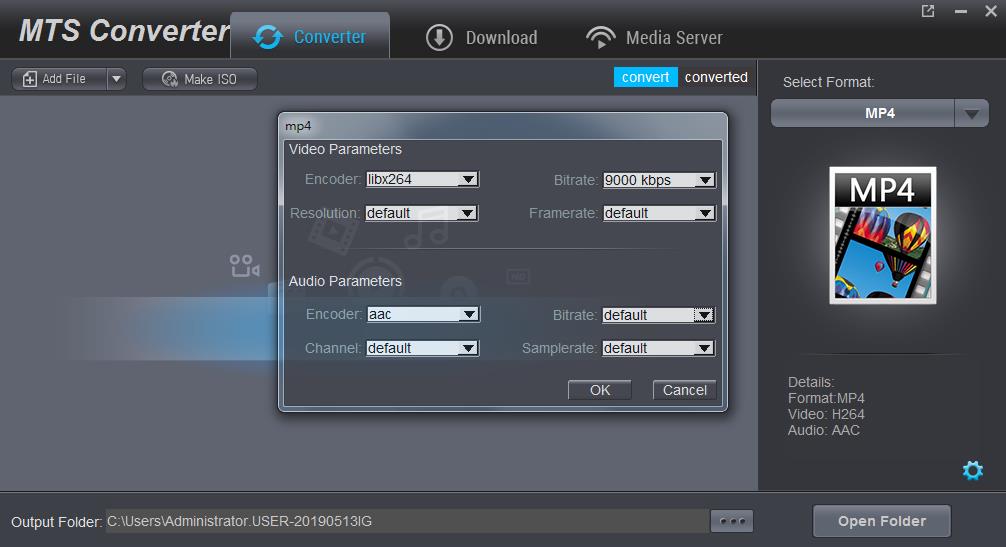Viewport: 1006px width, 547px height.
Task: Open the audio Samplerate dropdown
Action: [x=705, y=348]
